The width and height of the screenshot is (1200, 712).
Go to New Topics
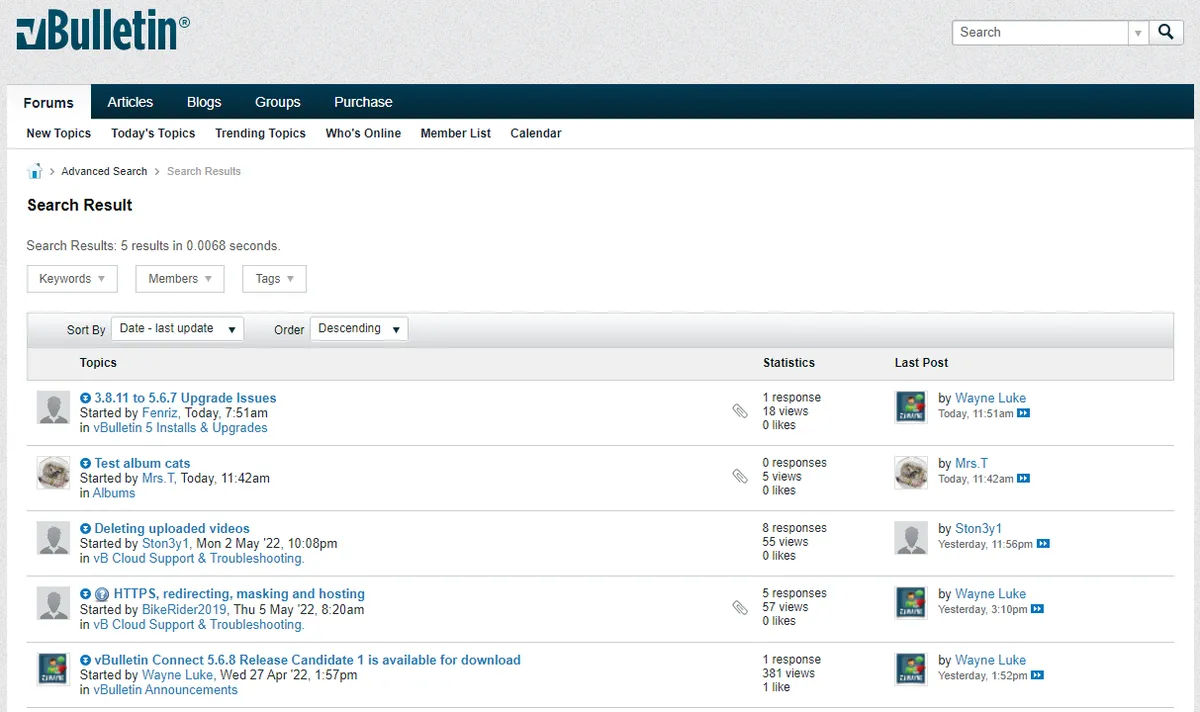(59, 133)
